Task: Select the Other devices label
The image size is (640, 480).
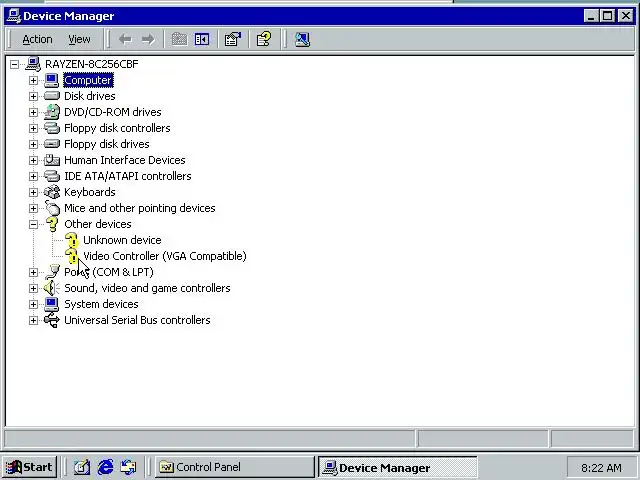Action: pyautogui.click(x=98, y=224)
